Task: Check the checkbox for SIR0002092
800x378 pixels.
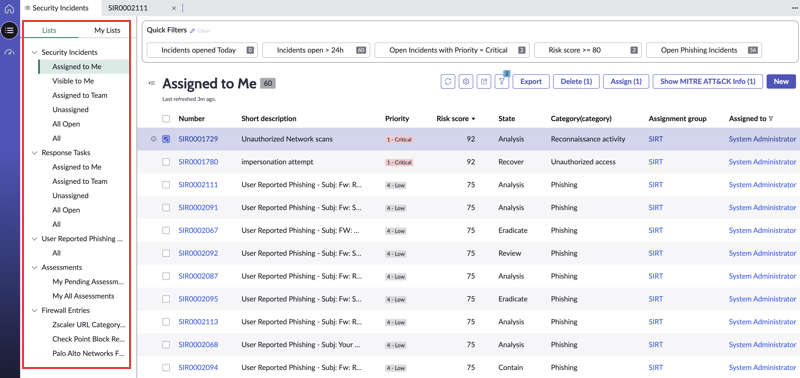Action: [x=166, y=253]
